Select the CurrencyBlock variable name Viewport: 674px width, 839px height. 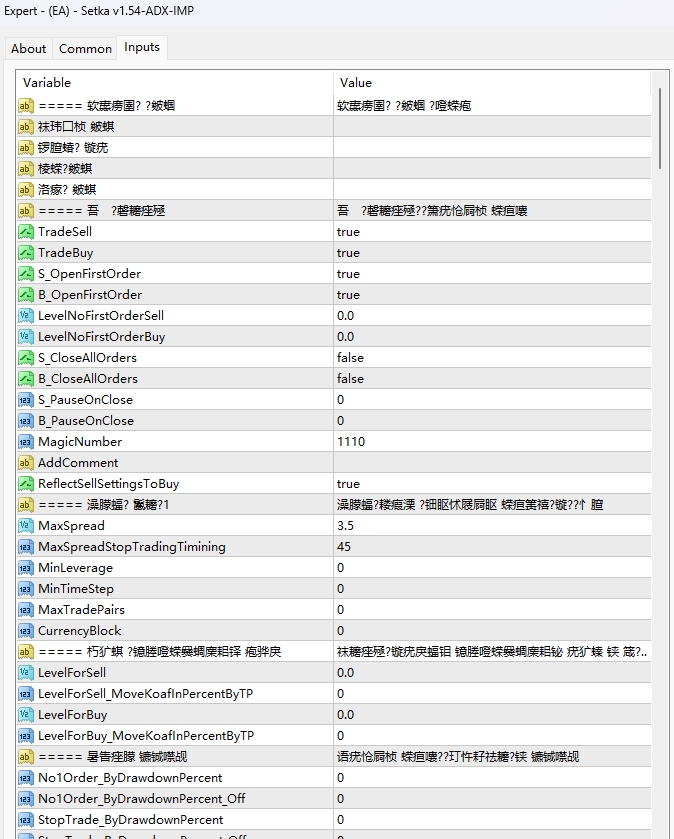click(x=80, y=631)
